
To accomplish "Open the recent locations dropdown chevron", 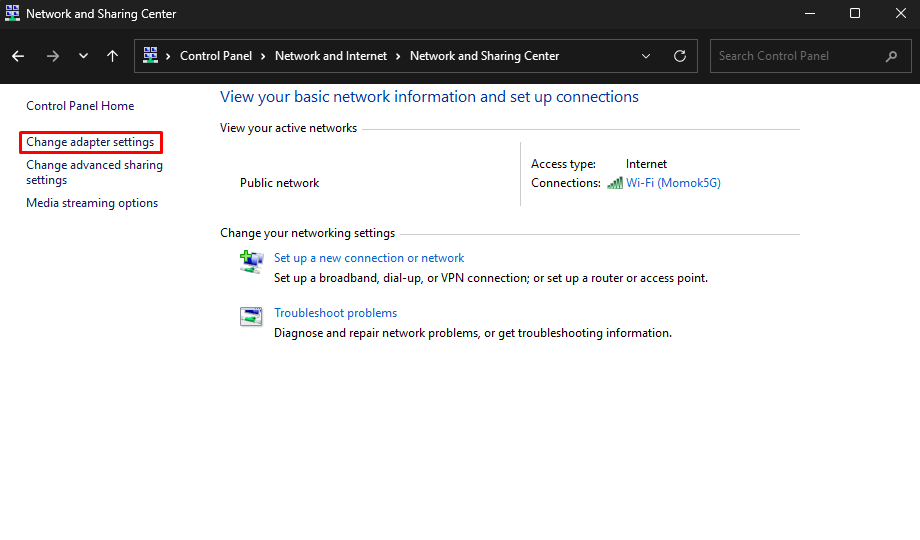I will click(x=83, y=56).
